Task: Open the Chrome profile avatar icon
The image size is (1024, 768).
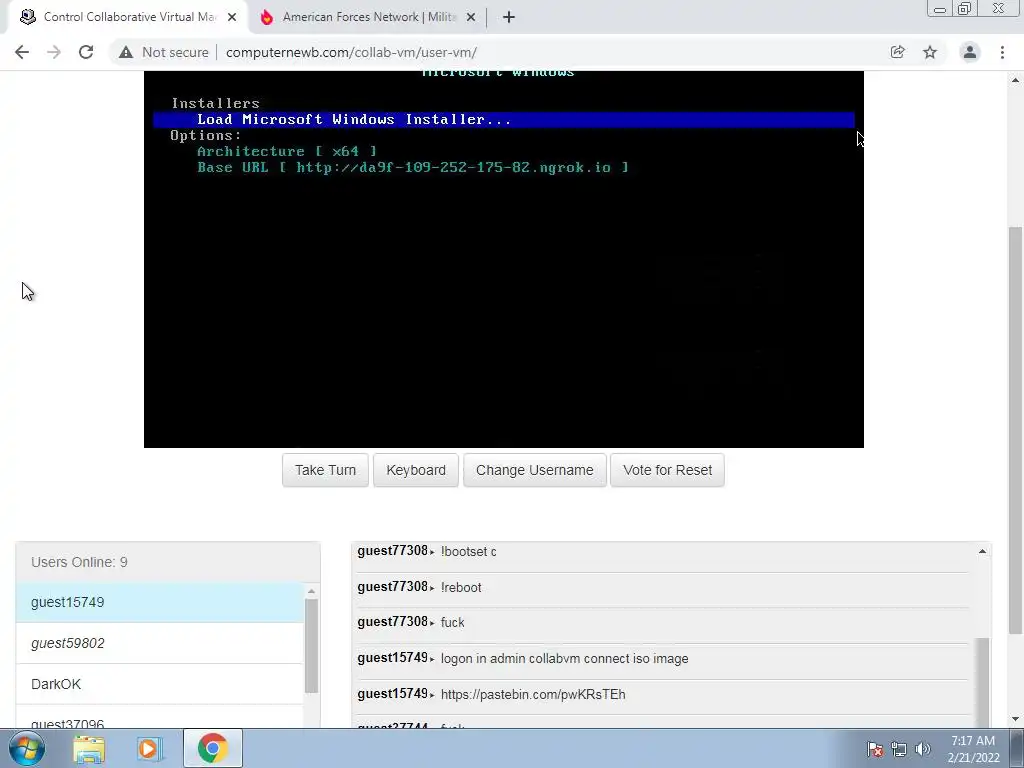Action: coord(970,52)
